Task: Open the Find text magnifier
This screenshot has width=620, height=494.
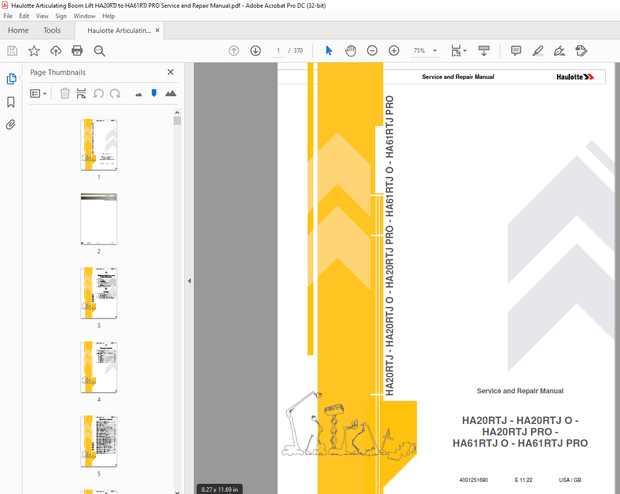Action: pos(99,50)
